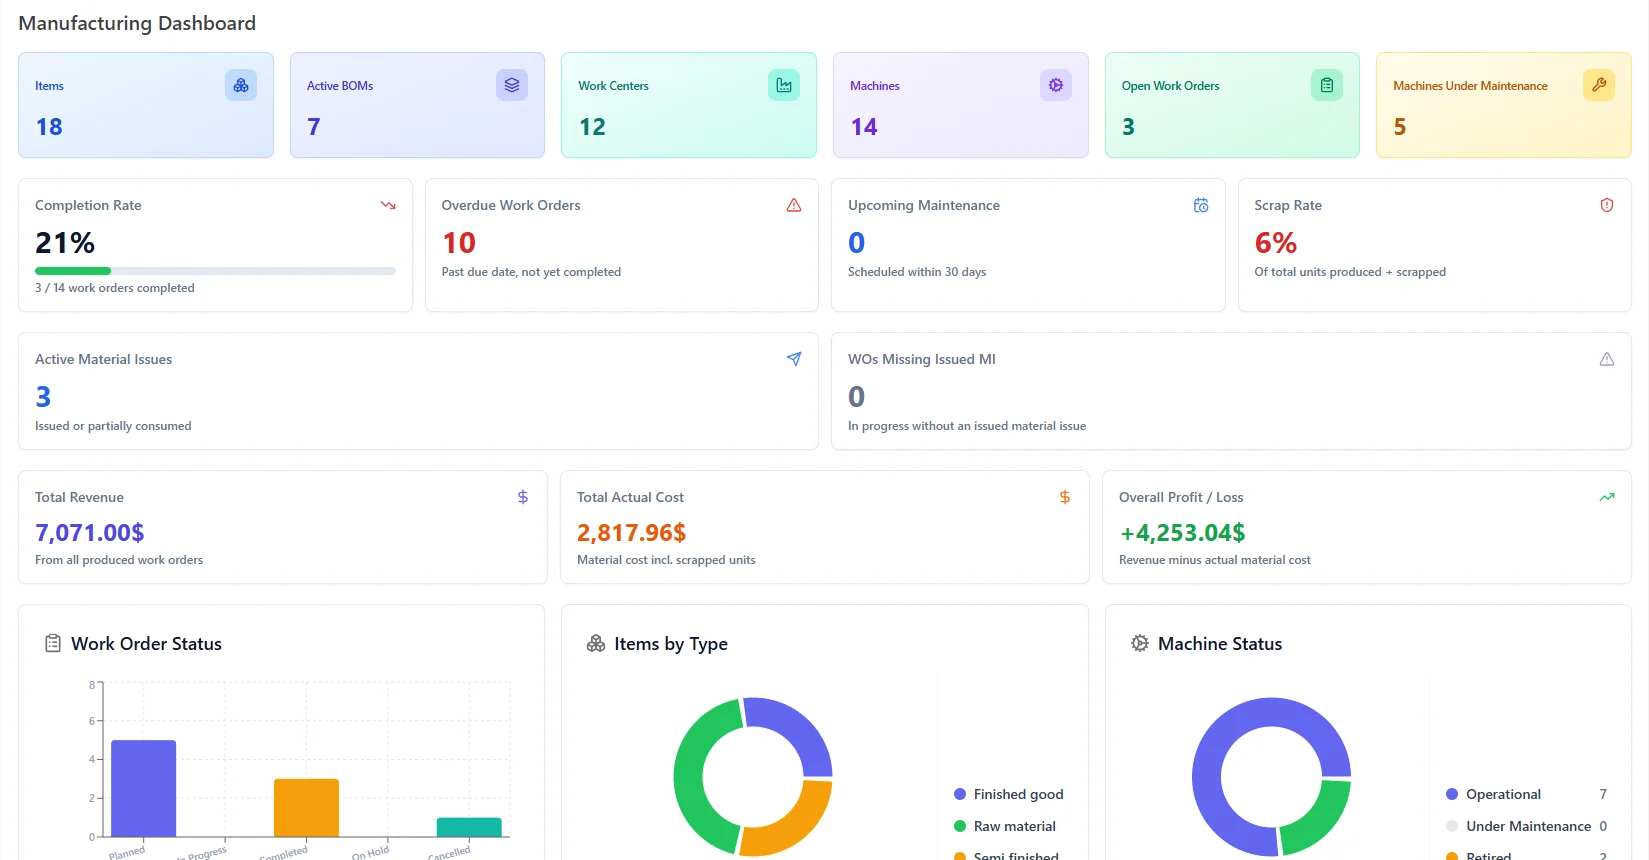Viewport: 1649px width, 860px height.
Task: Click the Active BOMs layers icon
Action: (x=512, y=85)
